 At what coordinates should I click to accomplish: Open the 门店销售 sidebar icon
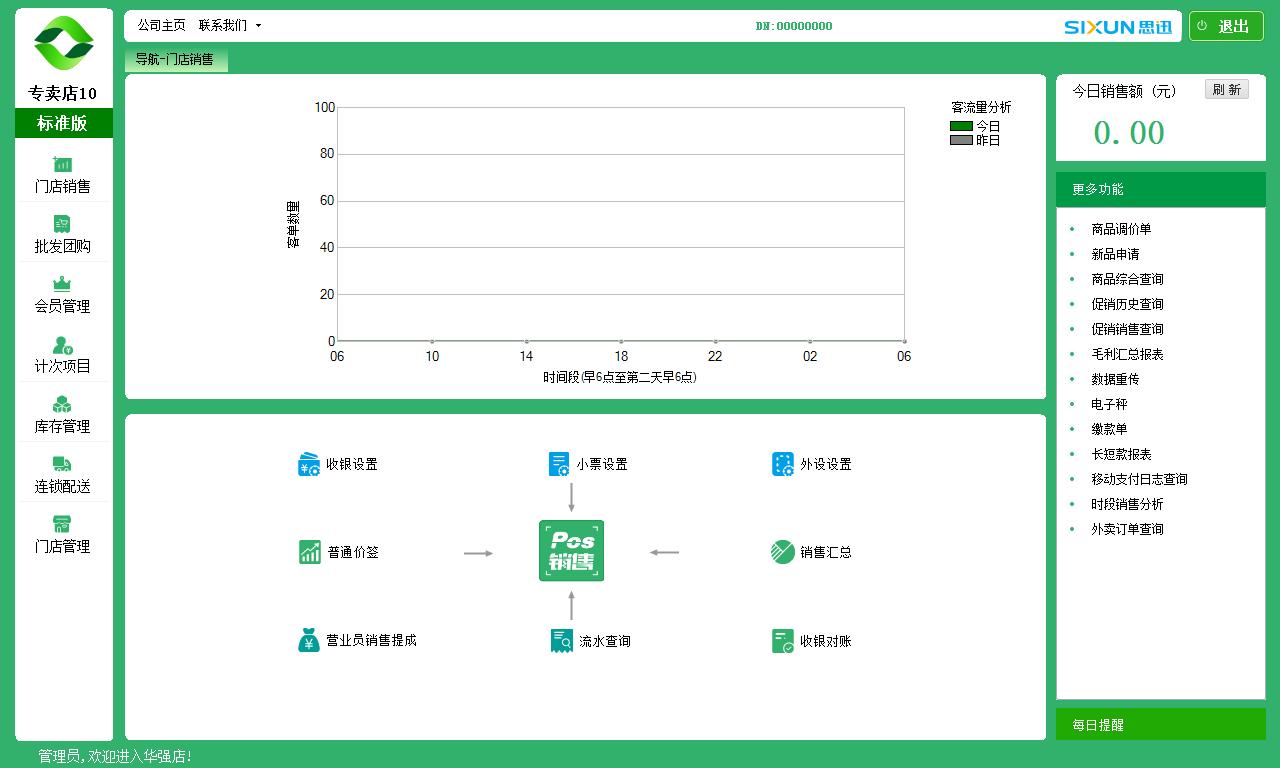(62, 165)
